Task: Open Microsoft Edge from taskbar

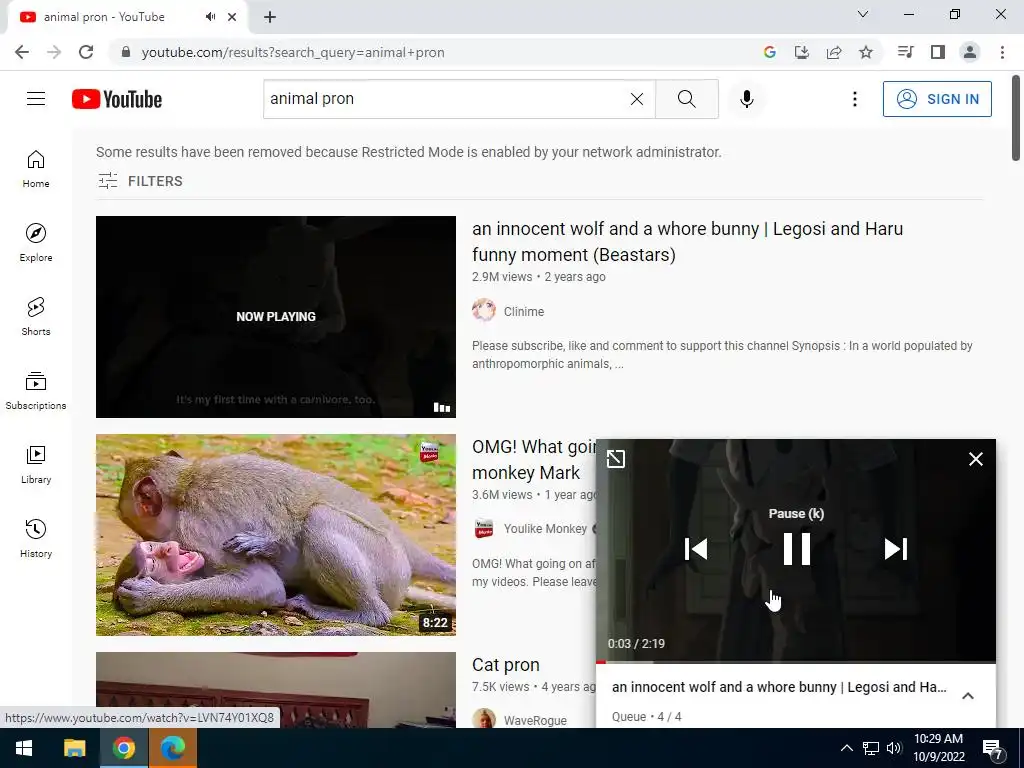Action: [172, 748]
